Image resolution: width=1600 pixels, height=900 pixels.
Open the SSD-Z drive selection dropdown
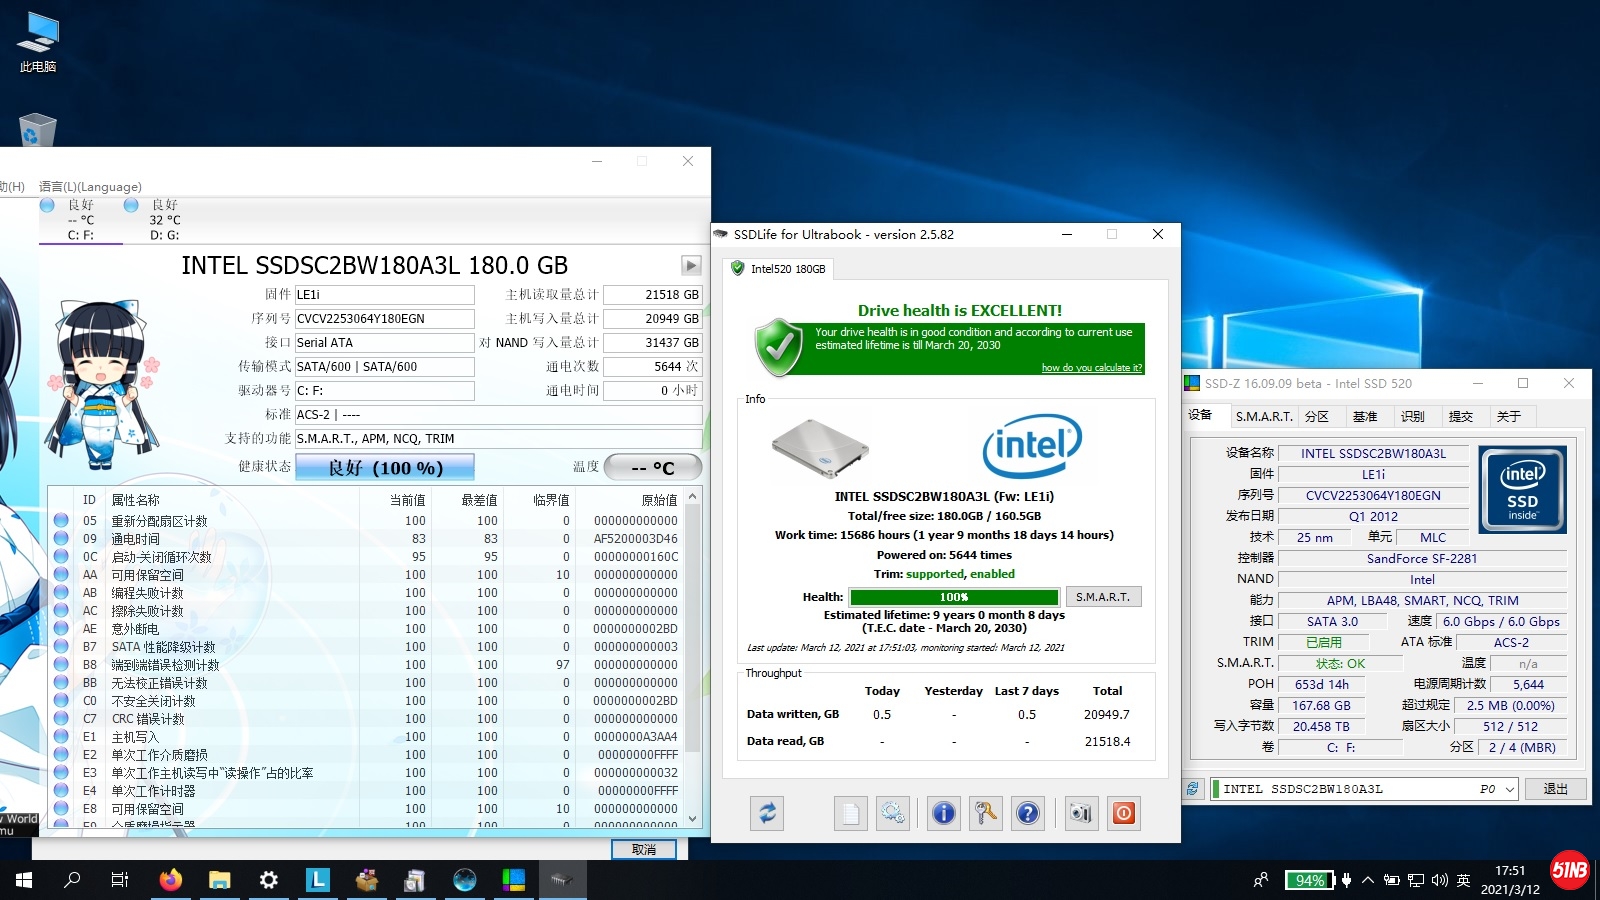click(x=1509, y=789)
